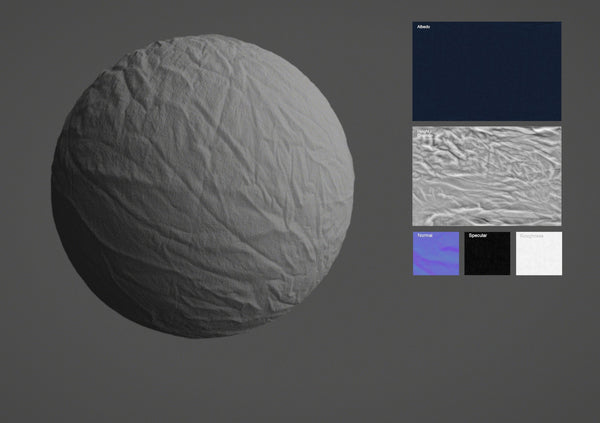Click the bottom-right corner of displacement map
Viewport: 600px width, 423px height.
(x=558, y=222)
